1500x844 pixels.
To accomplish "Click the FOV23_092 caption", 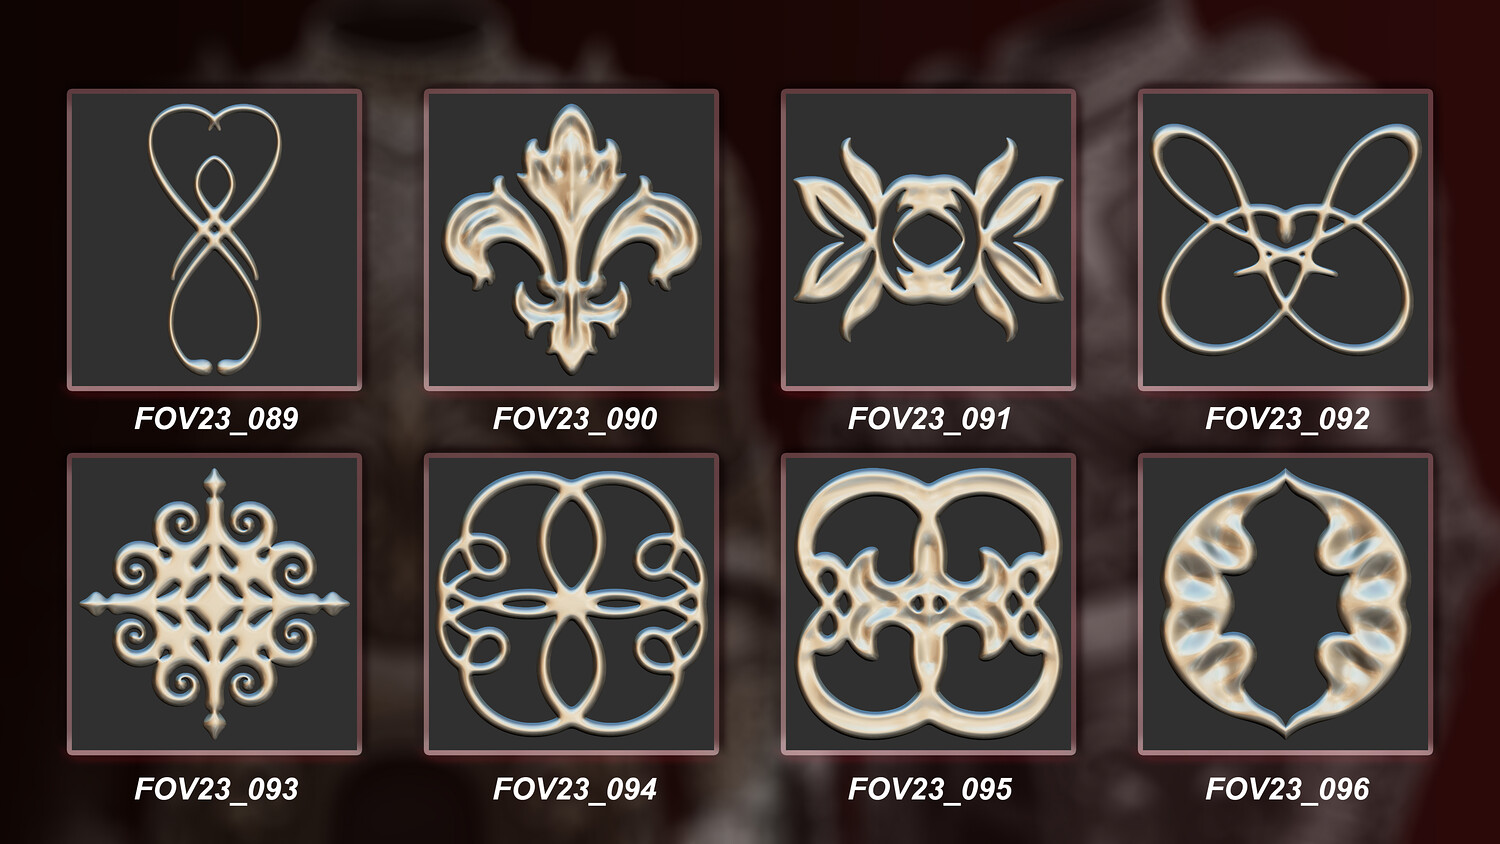I will pyautogui.click(x=1287, y=418).
